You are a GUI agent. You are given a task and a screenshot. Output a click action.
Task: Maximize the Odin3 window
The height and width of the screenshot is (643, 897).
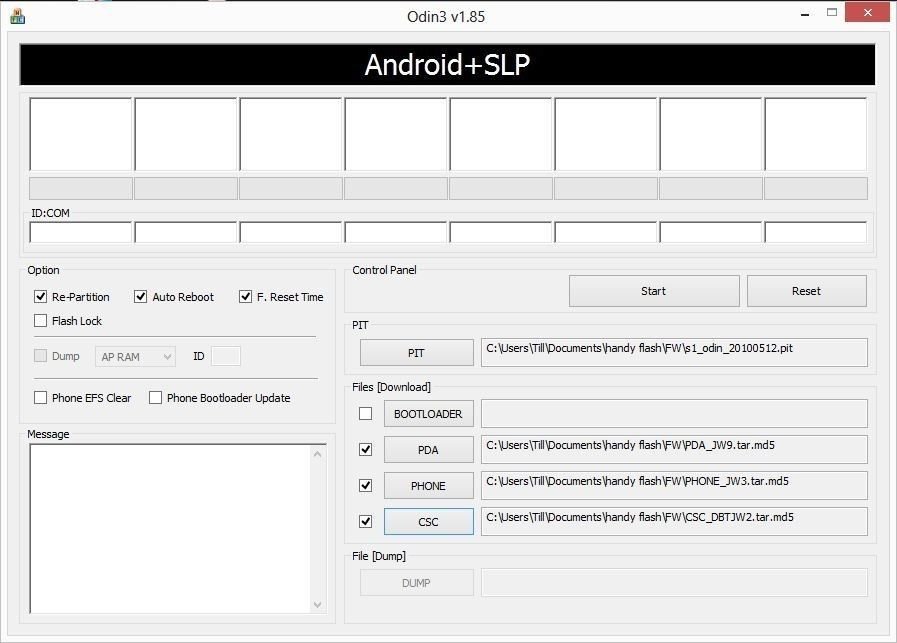pos(832,13)
